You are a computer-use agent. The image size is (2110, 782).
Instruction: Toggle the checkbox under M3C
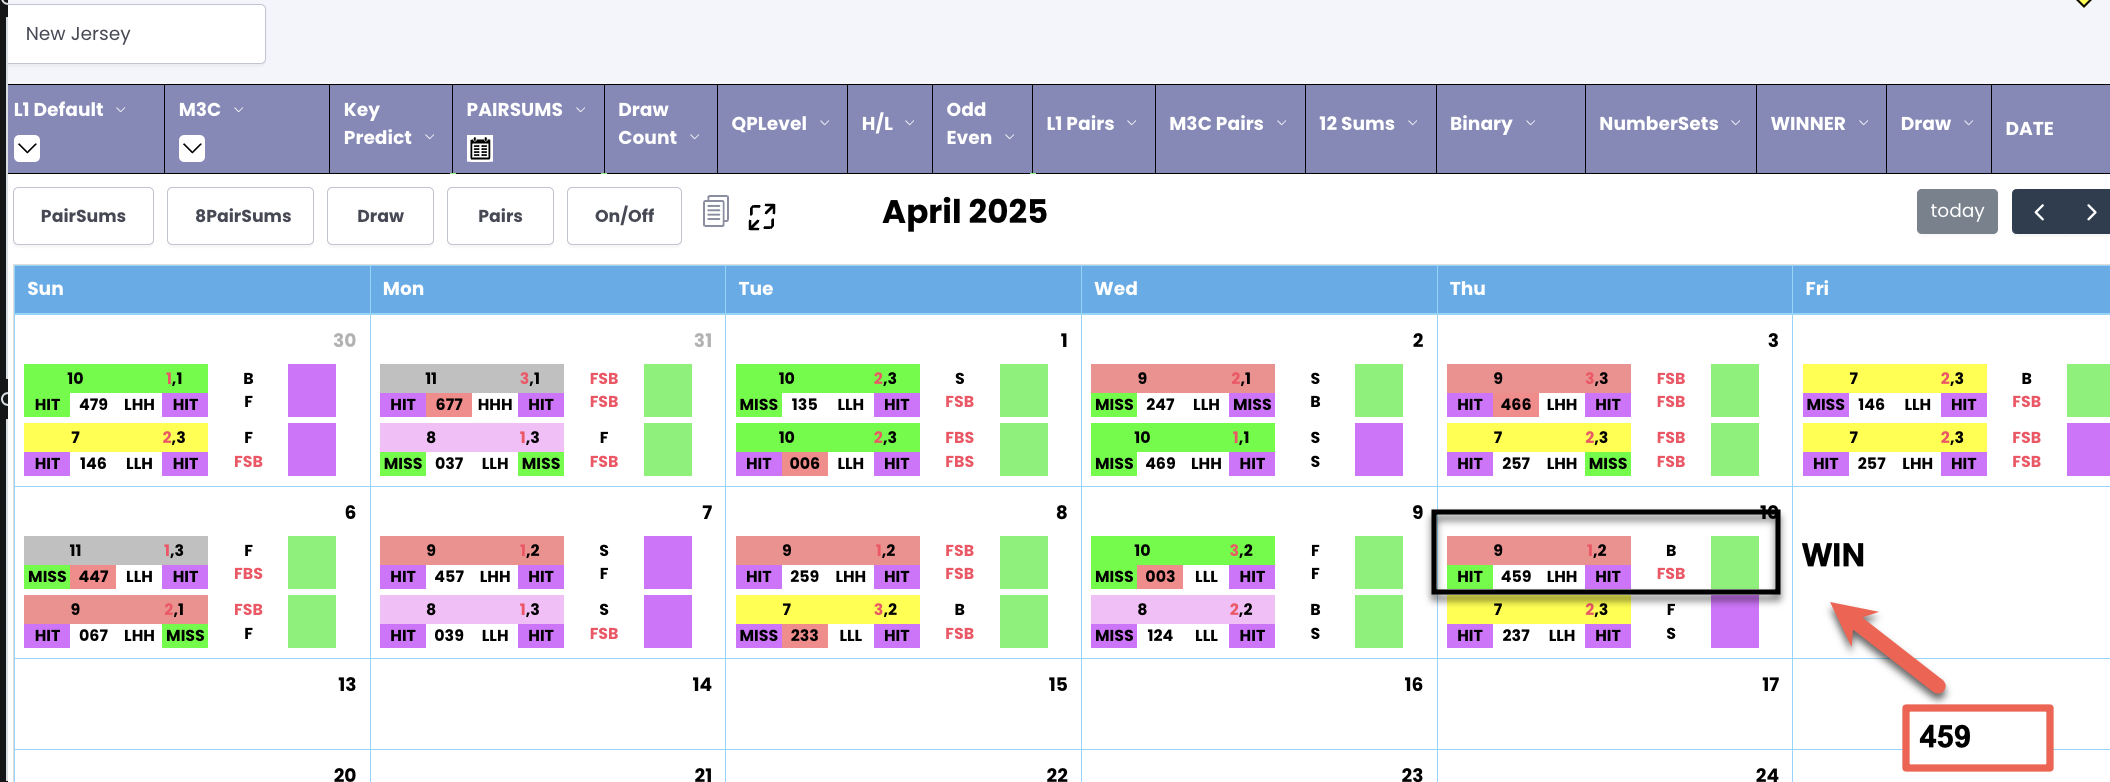point(192,149)
